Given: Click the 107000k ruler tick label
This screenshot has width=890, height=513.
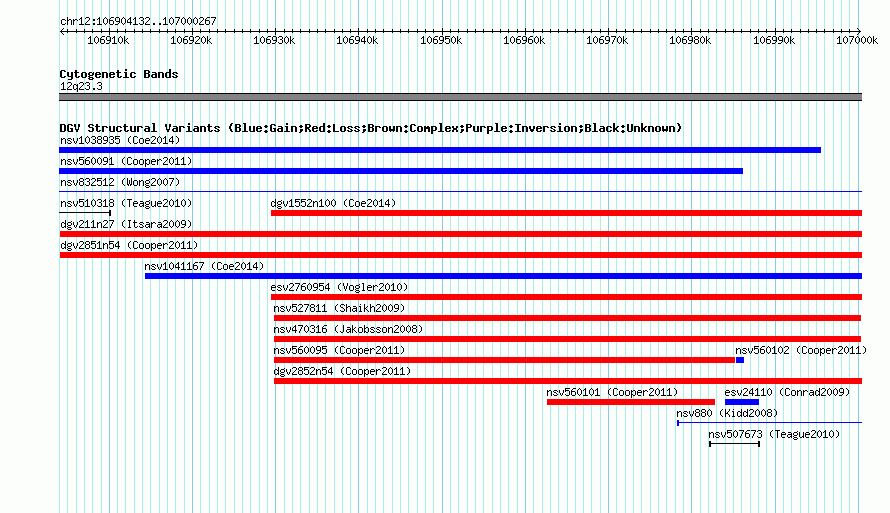Looking at the screenshot, I should click(857, 40).
